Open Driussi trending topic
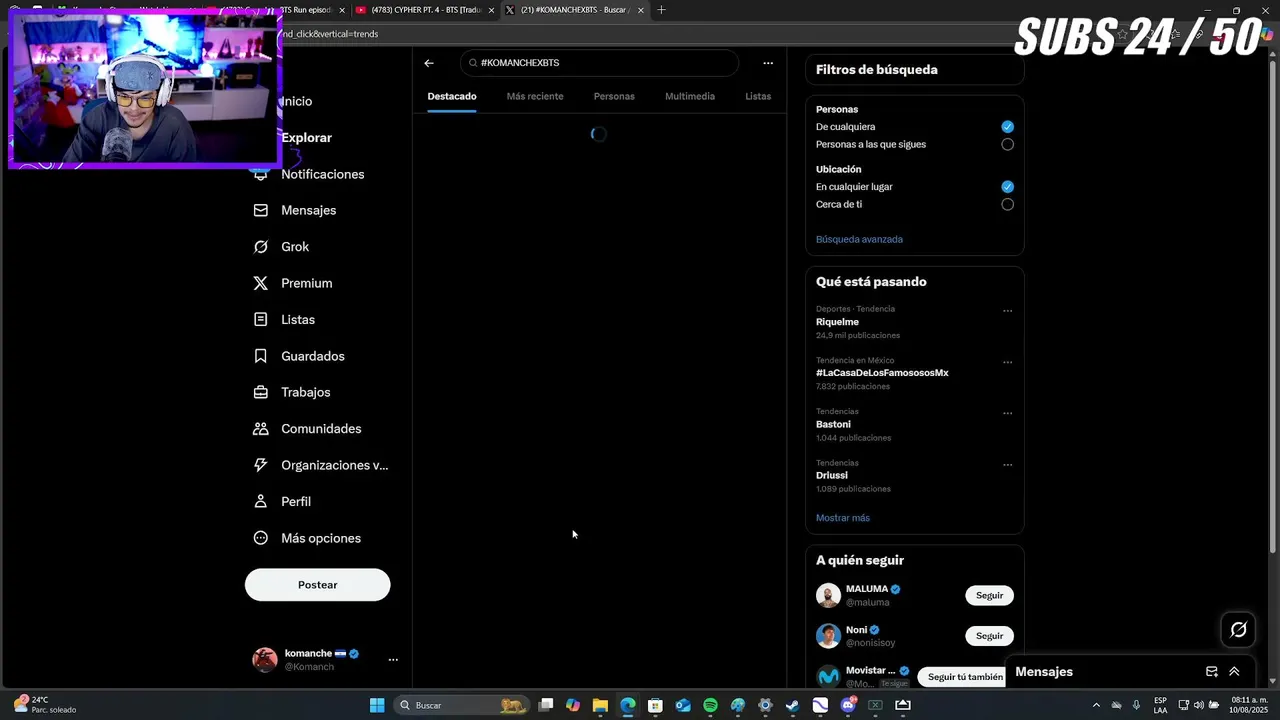1280x720 pixels. (832, 475)
